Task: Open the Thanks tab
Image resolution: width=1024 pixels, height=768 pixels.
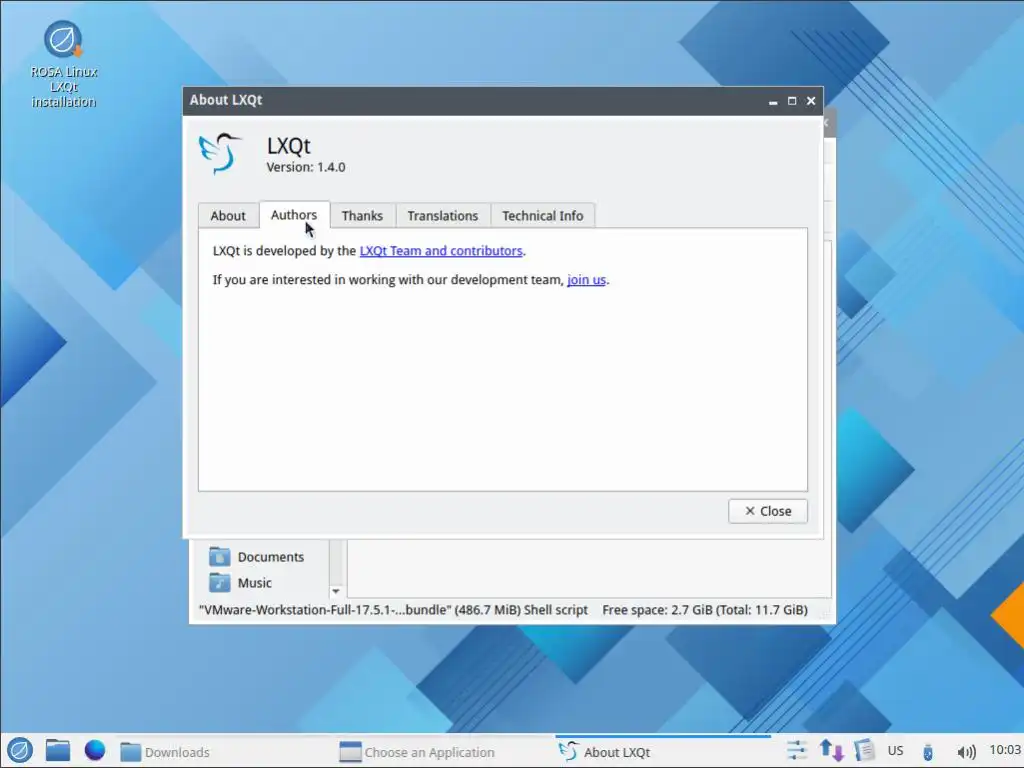Action: (x=362, y=216)
